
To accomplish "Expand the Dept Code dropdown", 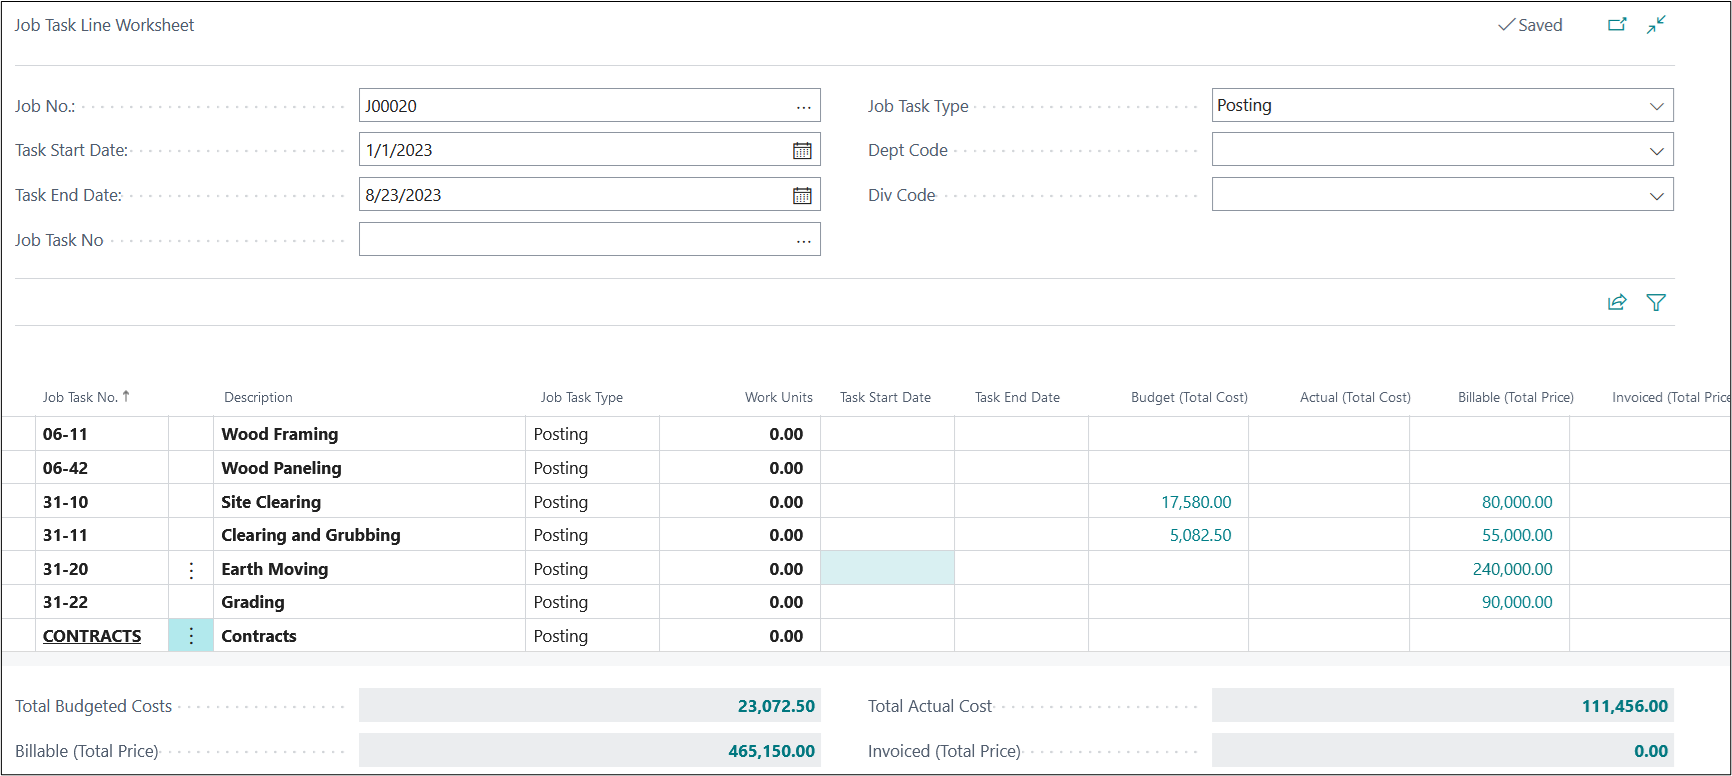I will pos(1656,150).
